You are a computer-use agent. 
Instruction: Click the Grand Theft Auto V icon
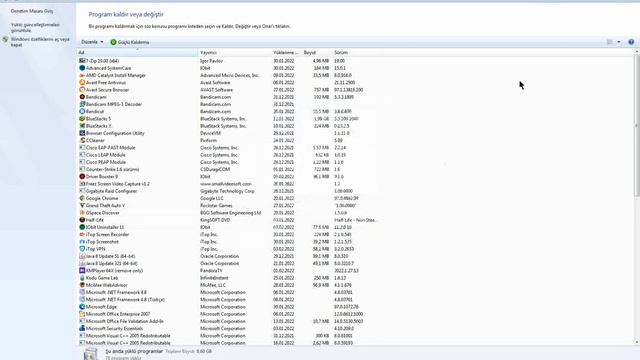click(x=82, y=206)
